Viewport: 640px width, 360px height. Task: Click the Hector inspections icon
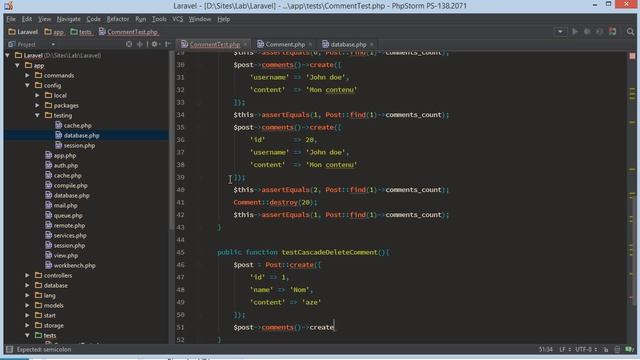click(618, 349)
